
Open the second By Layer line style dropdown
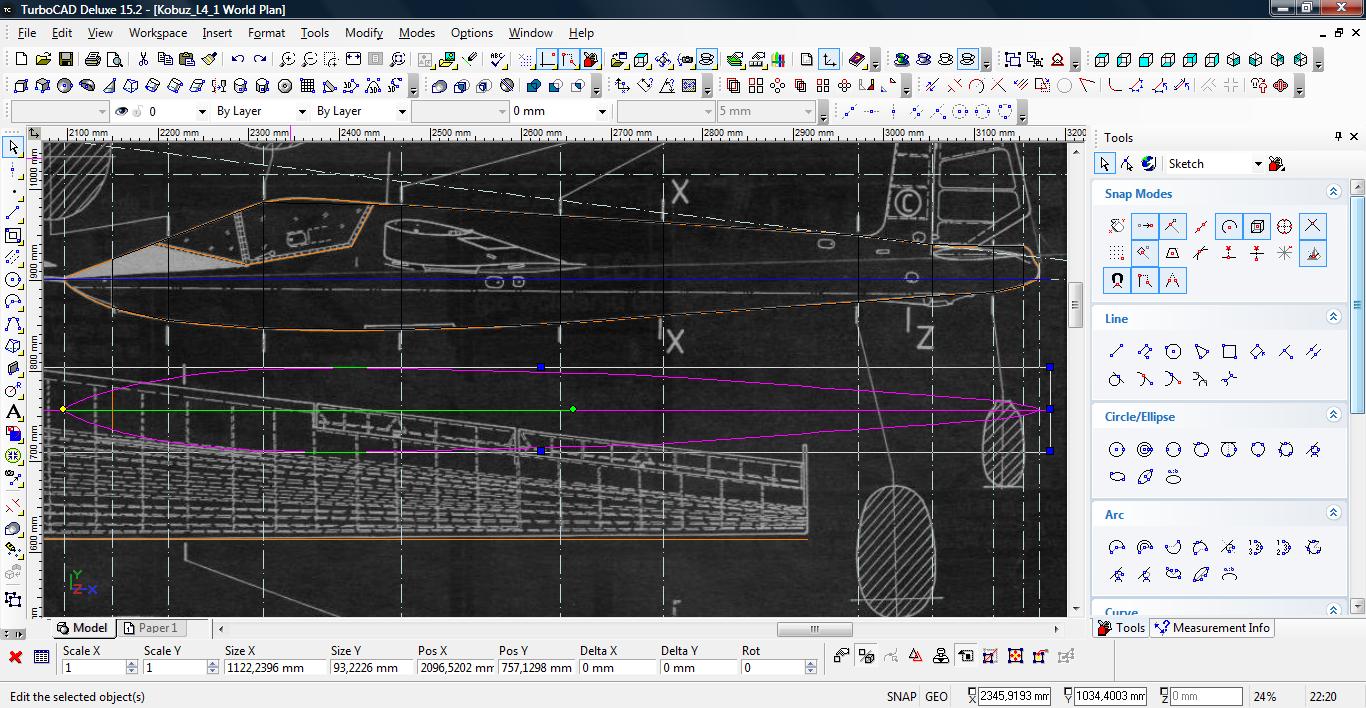402,111
